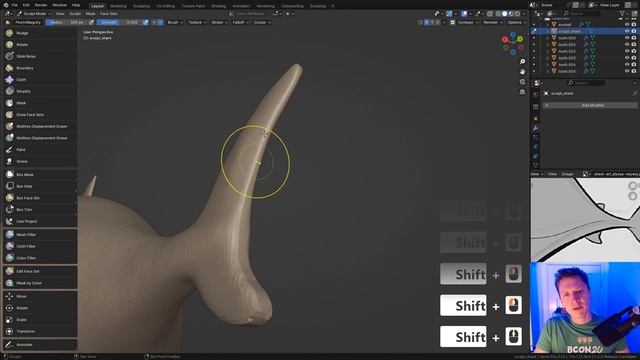Image resolution: width=640 pixels, height=360 pixels.
Task: Select the Move transform tool
Action: coord(40,296)
